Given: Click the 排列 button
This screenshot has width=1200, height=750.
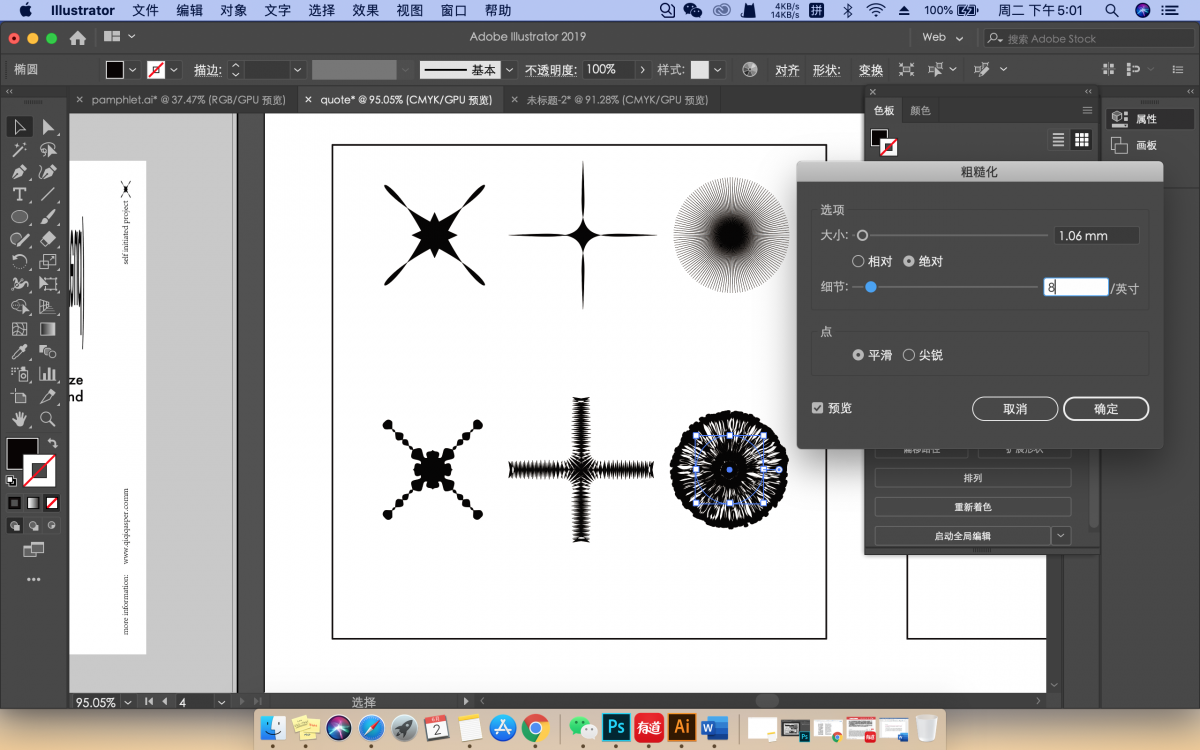Looking at the screenshot, I should tap(972, 478).
